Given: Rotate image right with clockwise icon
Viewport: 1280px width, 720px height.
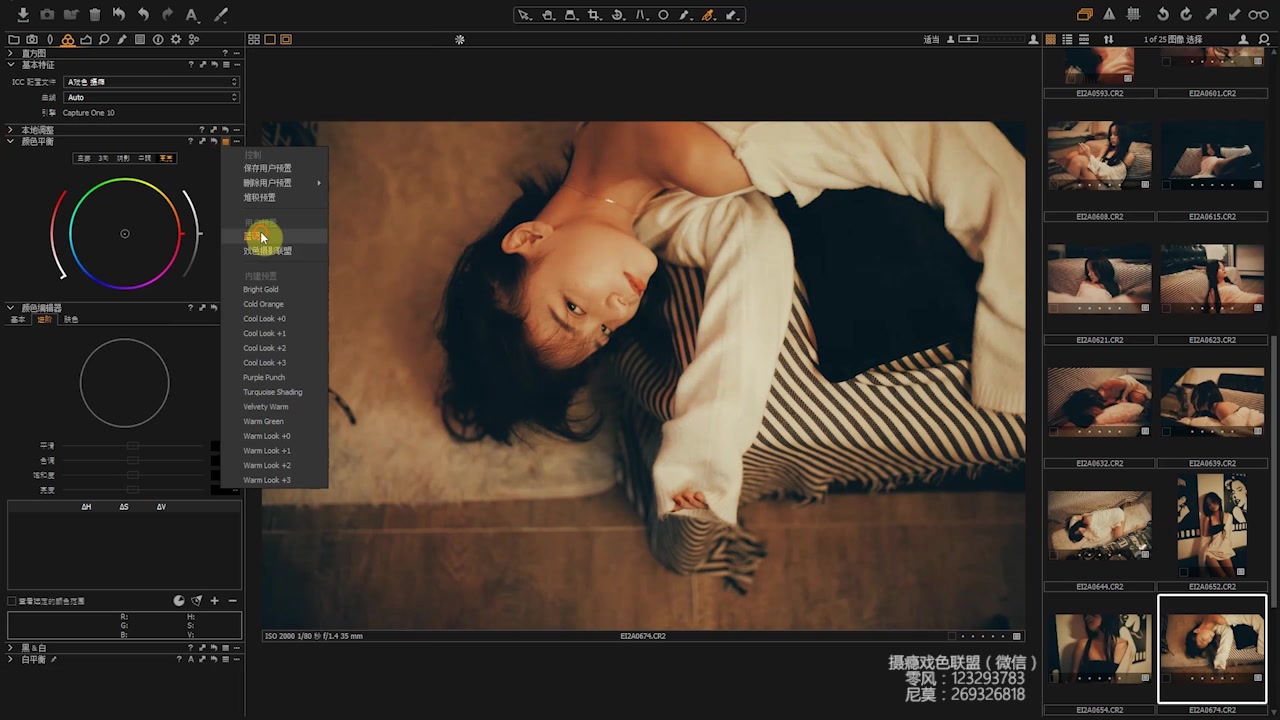Looking at the screenshot, I should click(x=1186, y=15).
